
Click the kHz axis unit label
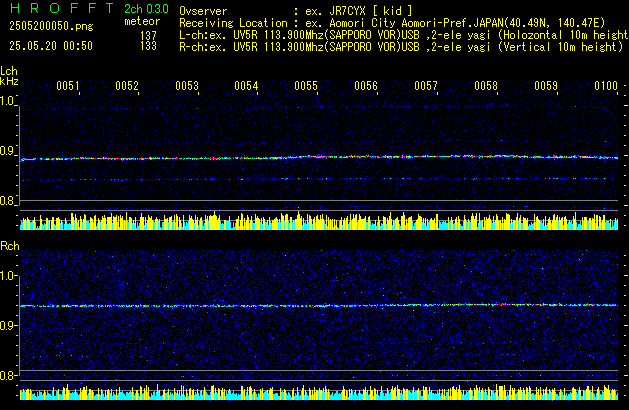tap(9, 81)
